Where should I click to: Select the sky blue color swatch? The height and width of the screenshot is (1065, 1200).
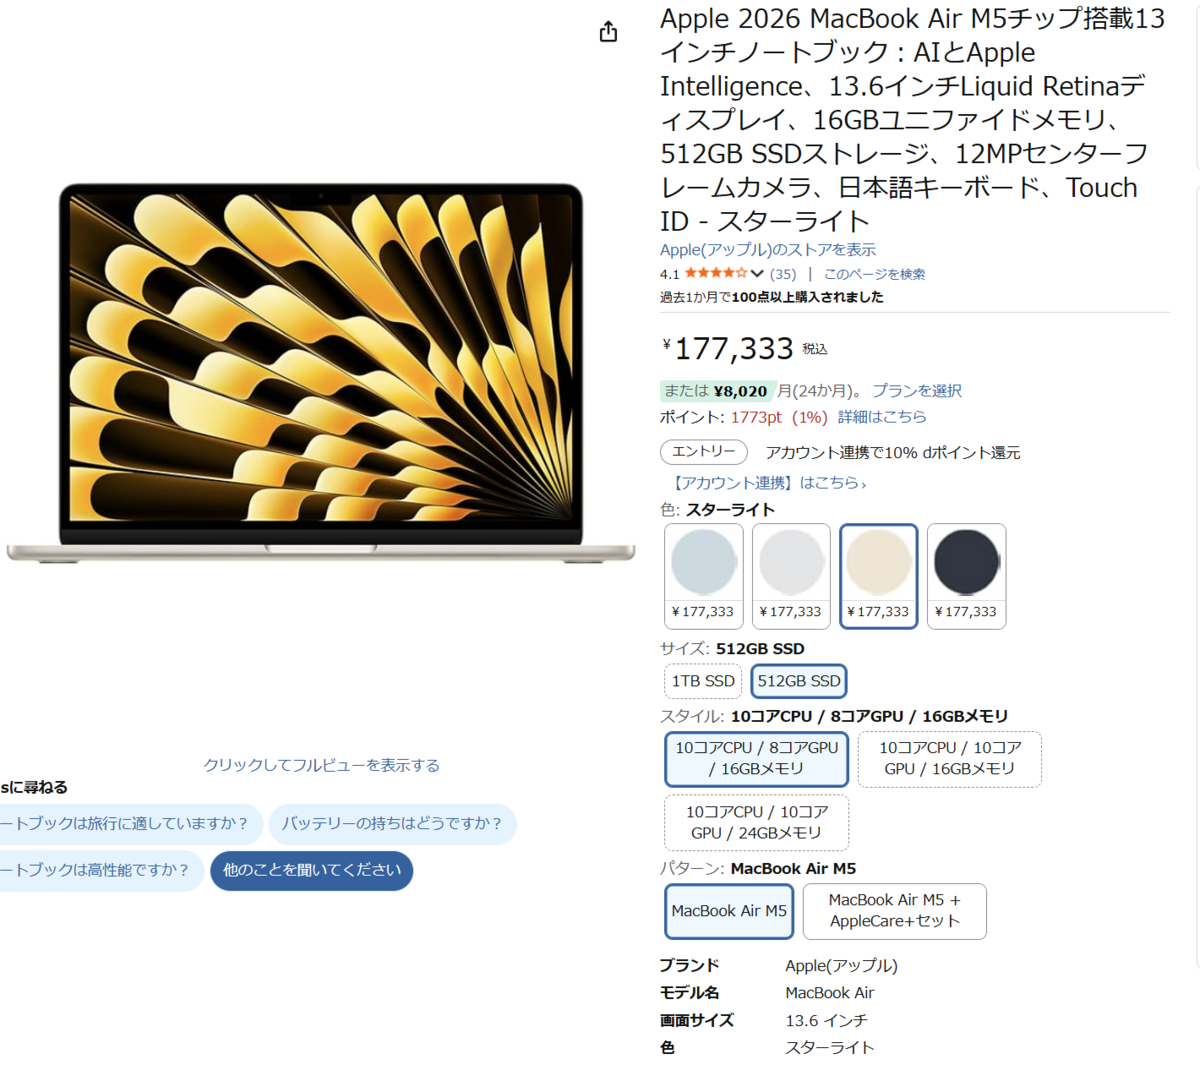(704, 576)
